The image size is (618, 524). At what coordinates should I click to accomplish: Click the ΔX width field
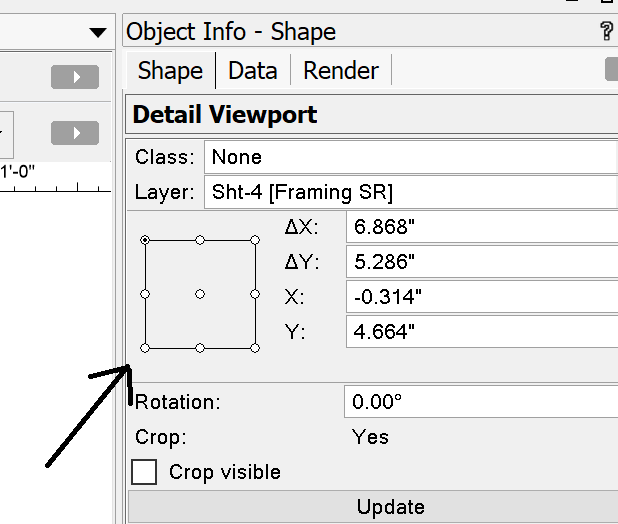click(x=480, y=227)
